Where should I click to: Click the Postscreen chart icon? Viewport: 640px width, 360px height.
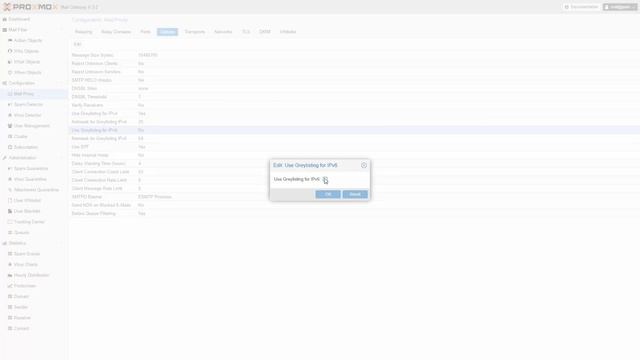click(10, 286)
